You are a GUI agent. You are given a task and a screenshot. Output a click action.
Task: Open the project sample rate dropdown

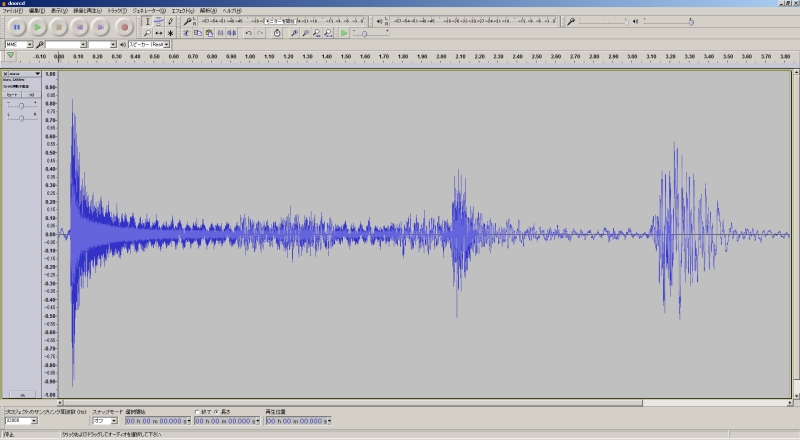point(21,421)
